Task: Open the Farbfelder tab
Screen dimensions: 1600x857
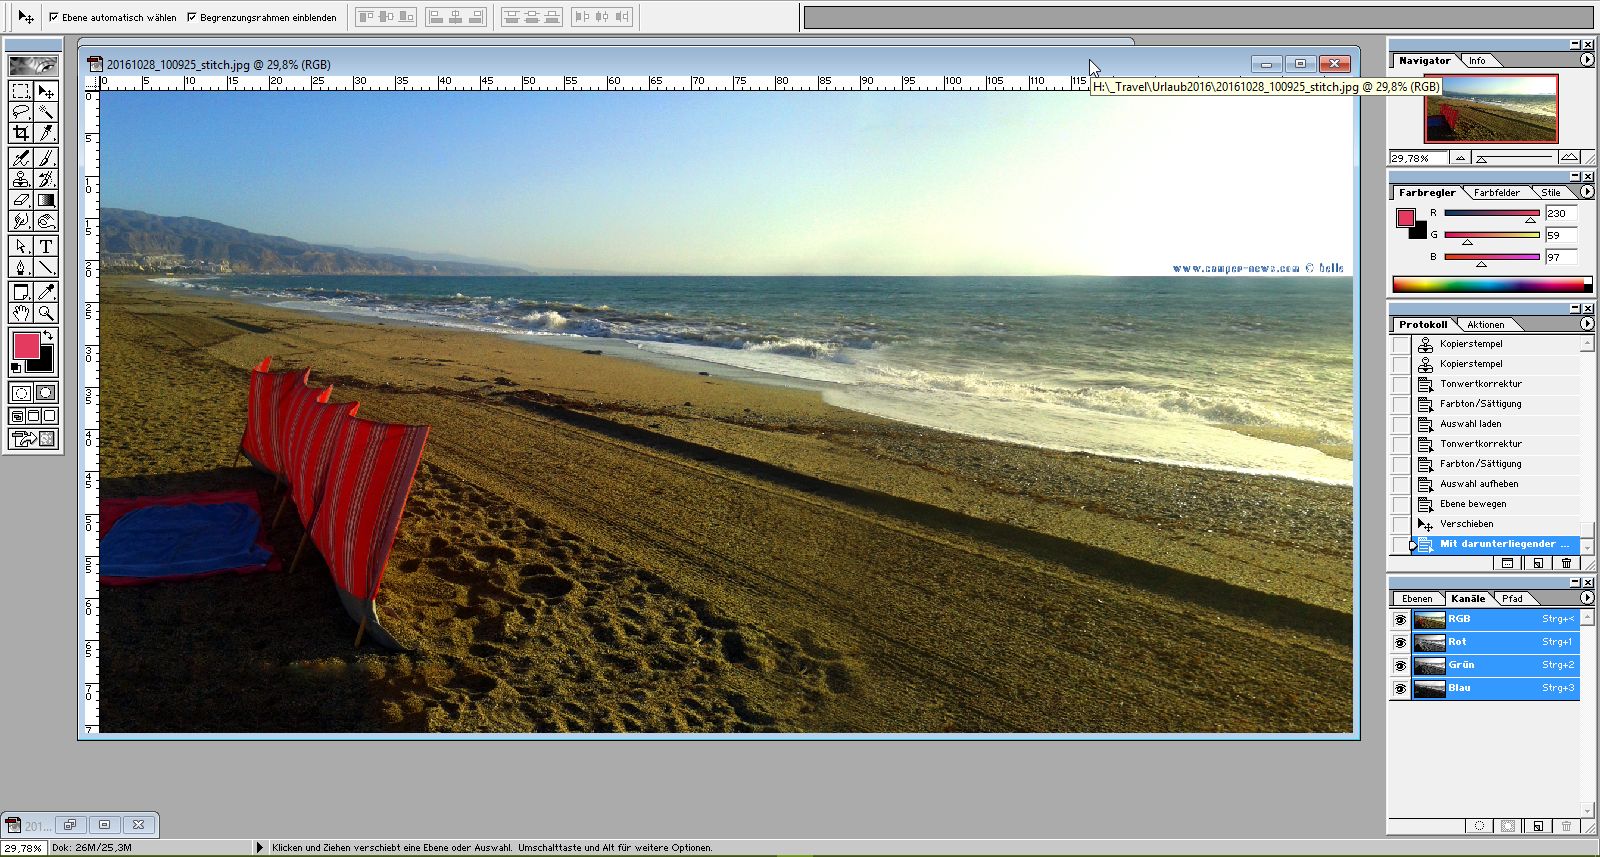Action: (1496, 193)
